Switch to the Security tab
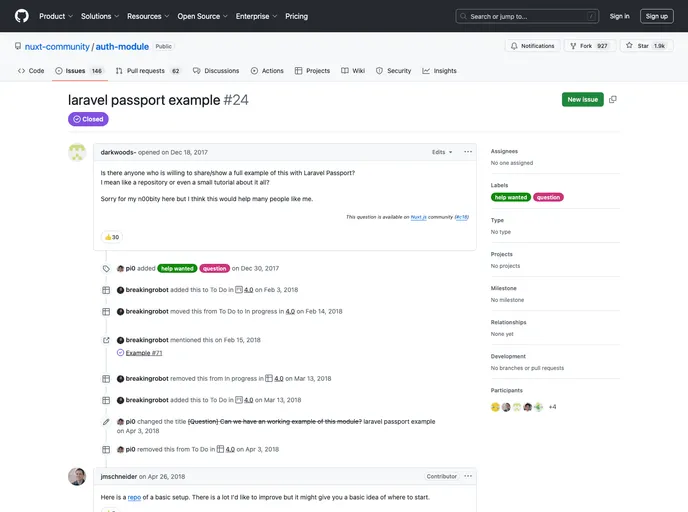Image resolution: width=688 pixels, height=512 pixels. tap(394, 71)
